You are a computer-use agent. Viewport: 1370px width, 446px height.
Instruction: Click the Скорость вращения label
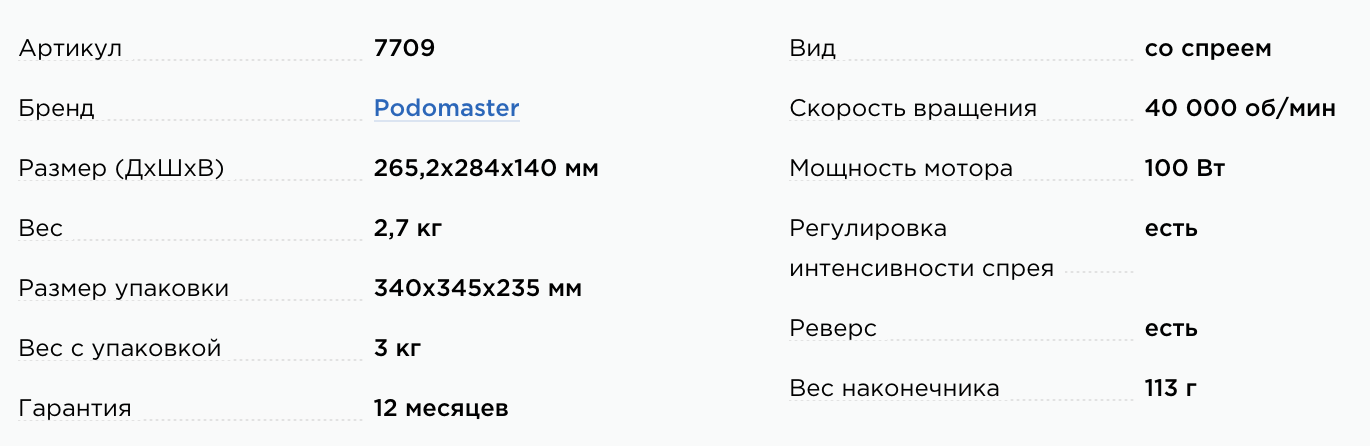click(913, 108)
